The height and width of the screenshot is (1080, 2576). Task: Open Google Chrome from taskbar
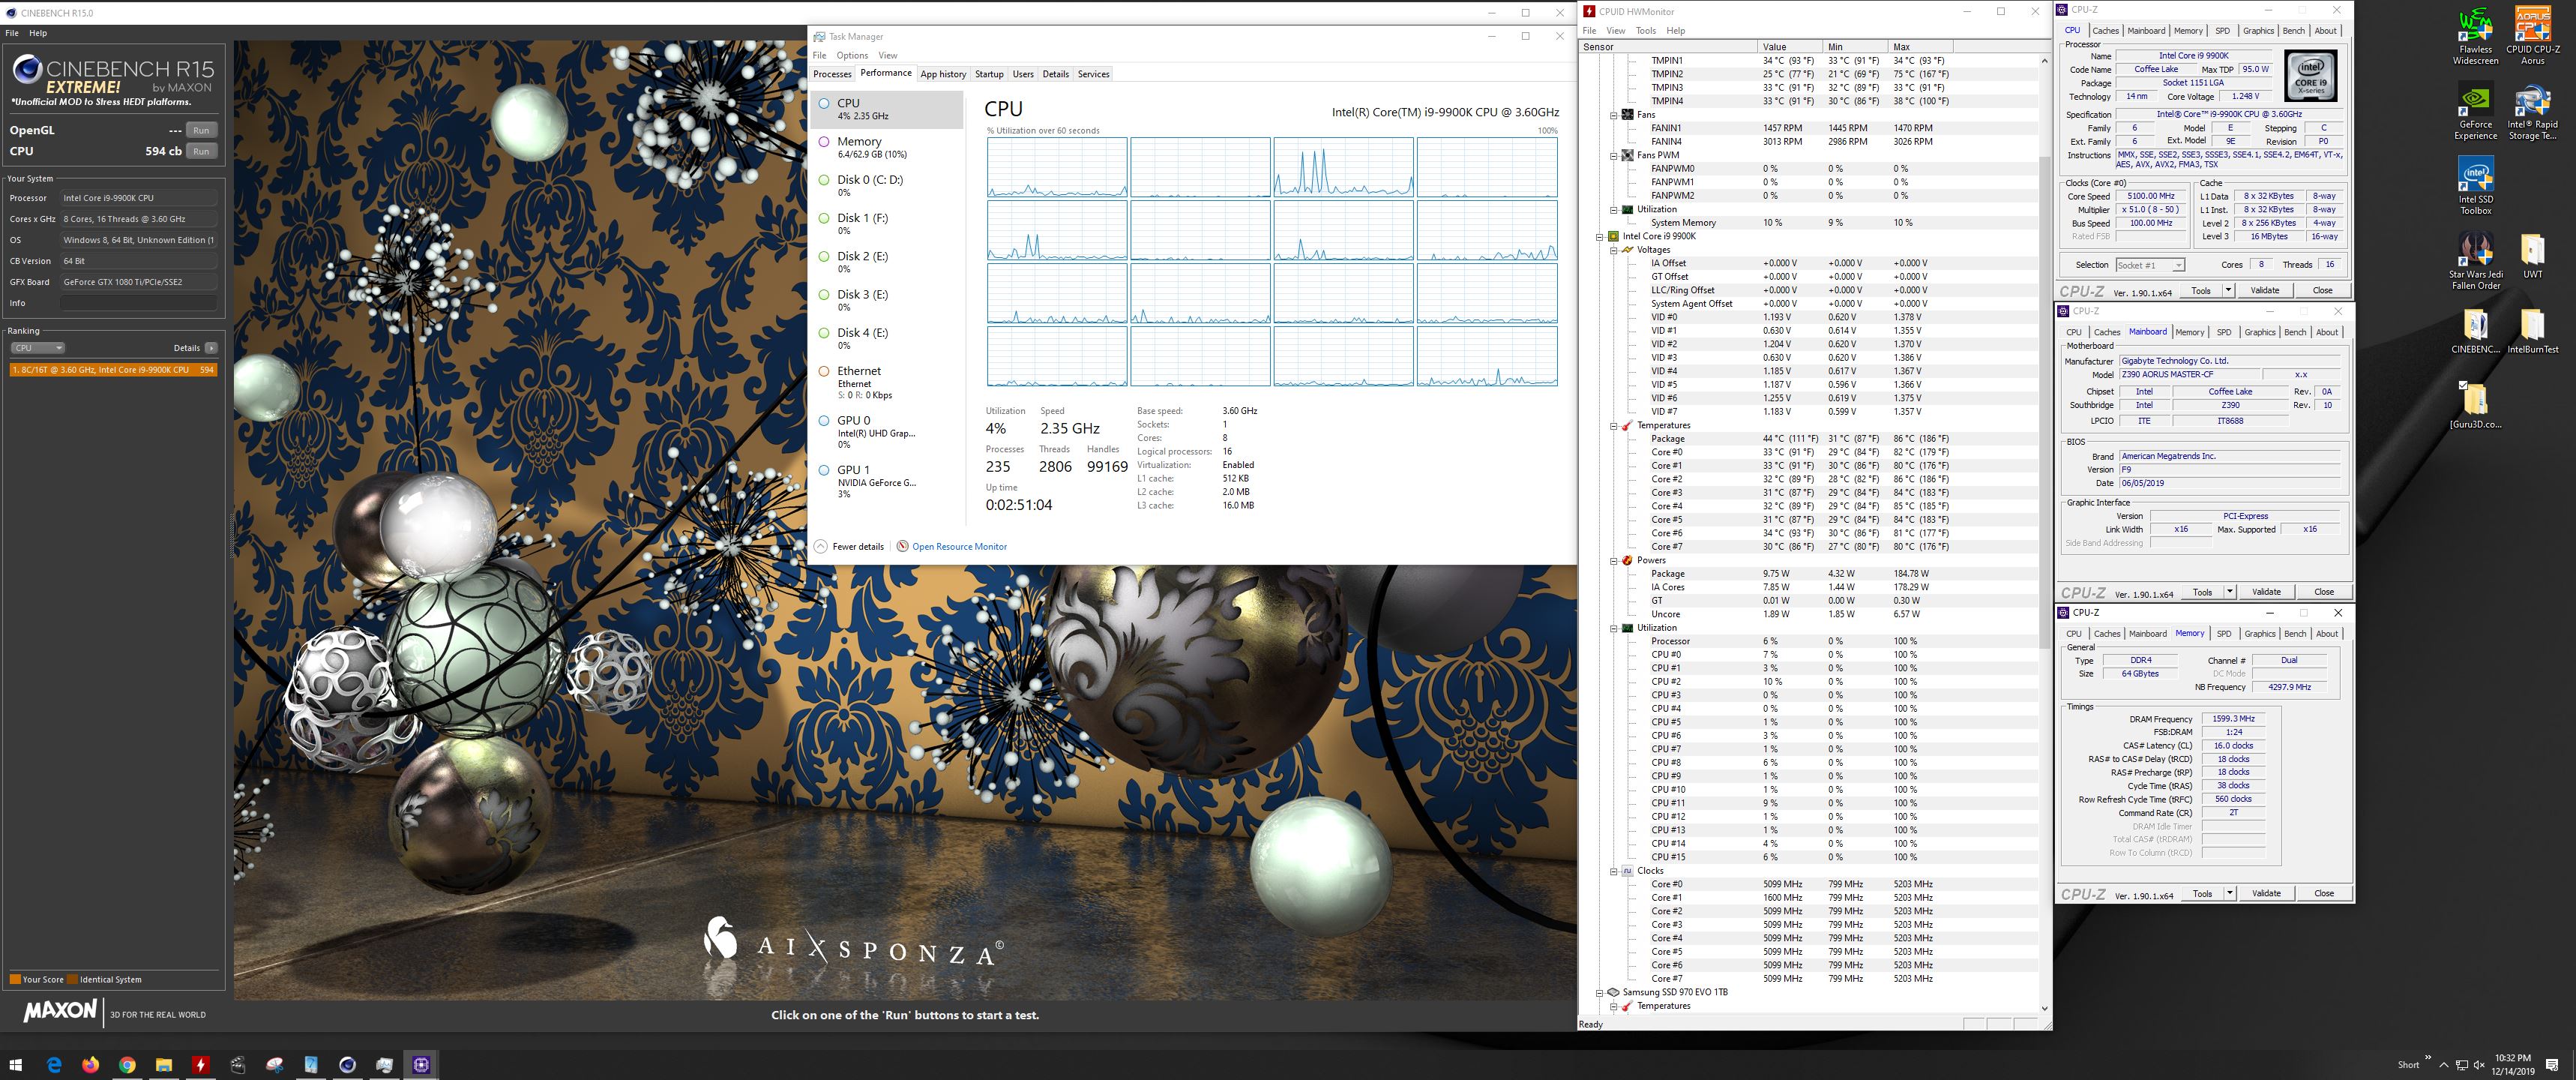127,1065
